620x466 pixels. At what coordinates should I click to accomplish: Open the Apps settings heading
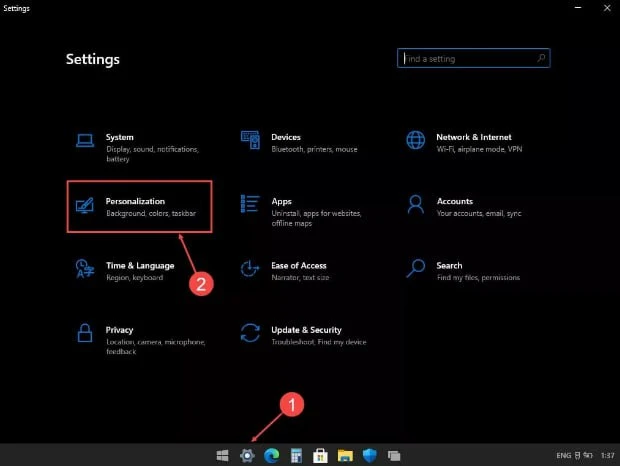(282, 202)
